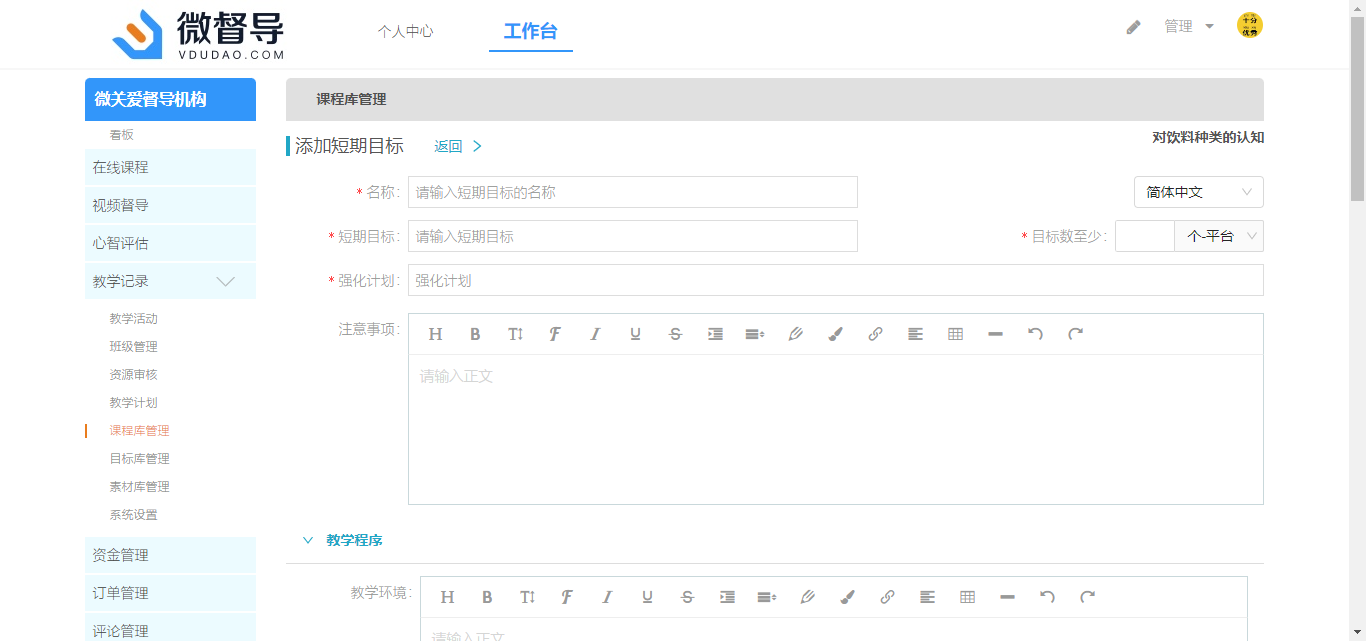Open text color pen in 教学环境 editor
This screenshot has width=1366, height=641.
click(x=807, y=597)
